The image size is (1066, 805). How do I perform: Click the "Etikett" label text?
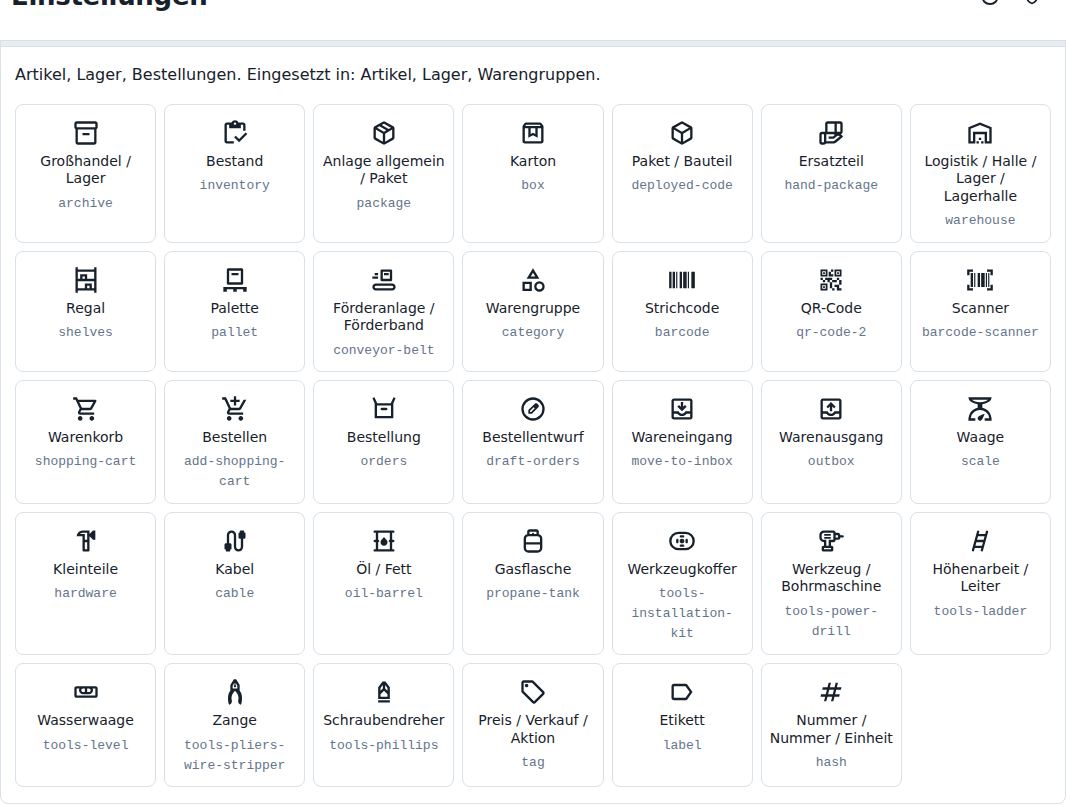pos(682,720)
